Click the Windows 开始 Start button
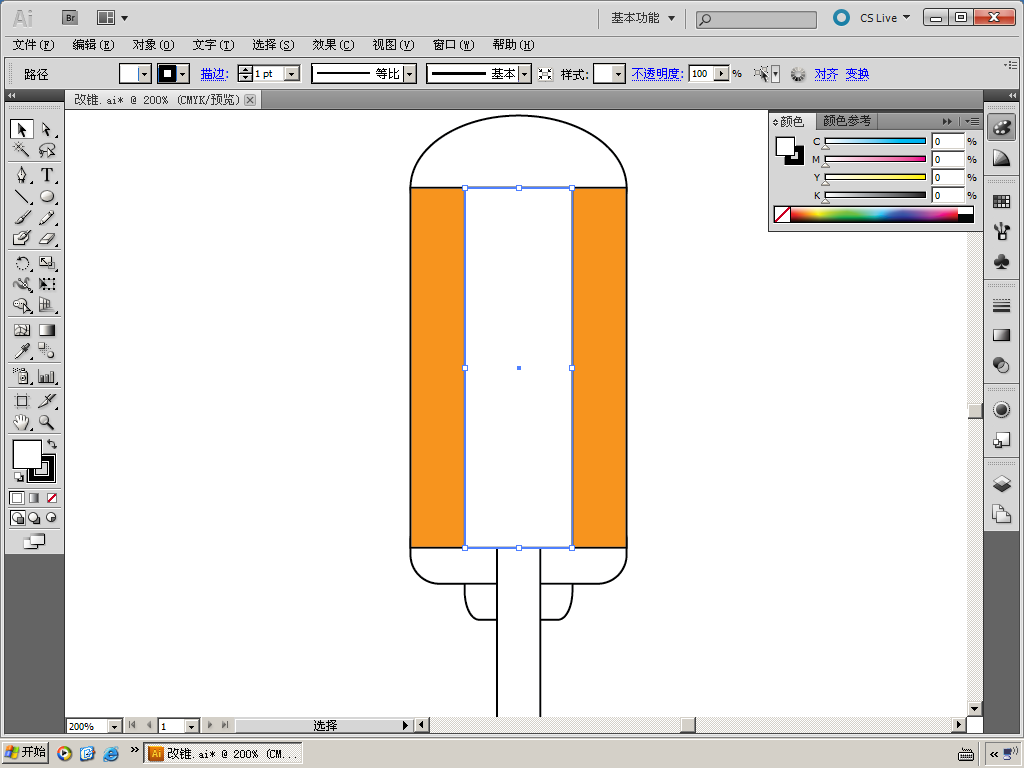 (25, 752)
